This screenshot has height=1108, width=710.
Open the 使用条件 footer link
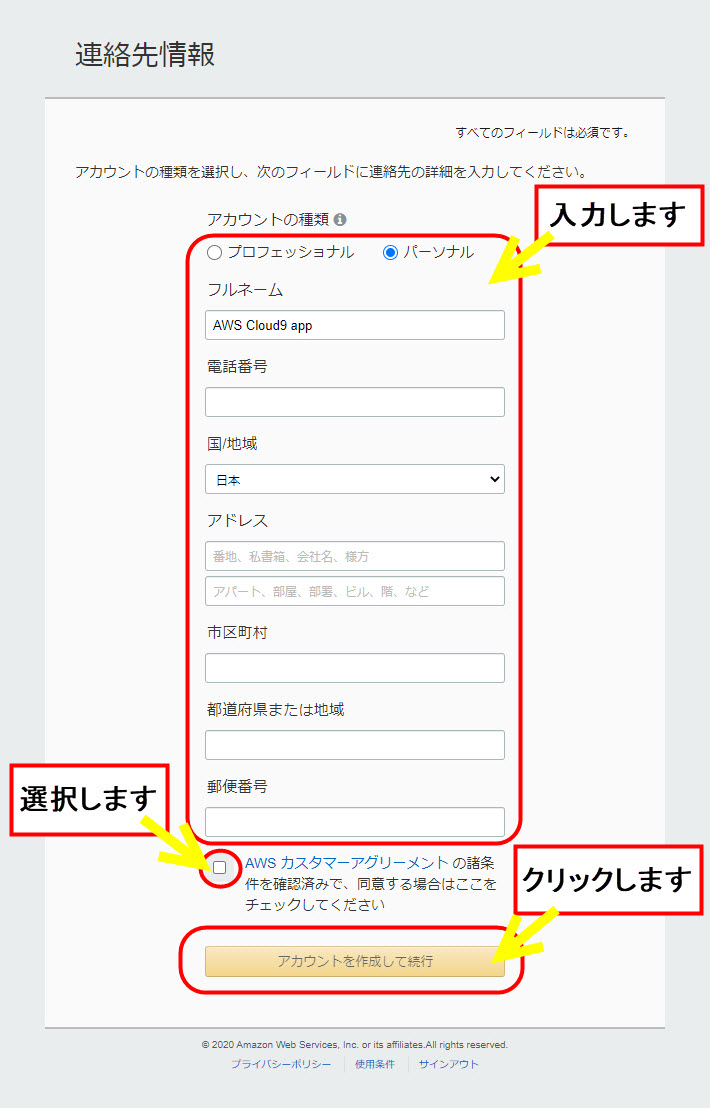pyautogui.click(x=375, y=1064)
